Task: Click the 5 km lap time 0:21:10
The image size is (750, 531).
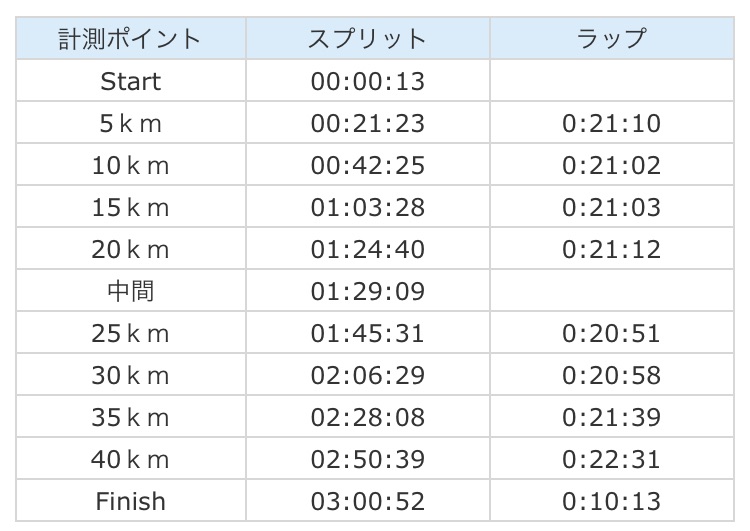Action: click(611, 123)
